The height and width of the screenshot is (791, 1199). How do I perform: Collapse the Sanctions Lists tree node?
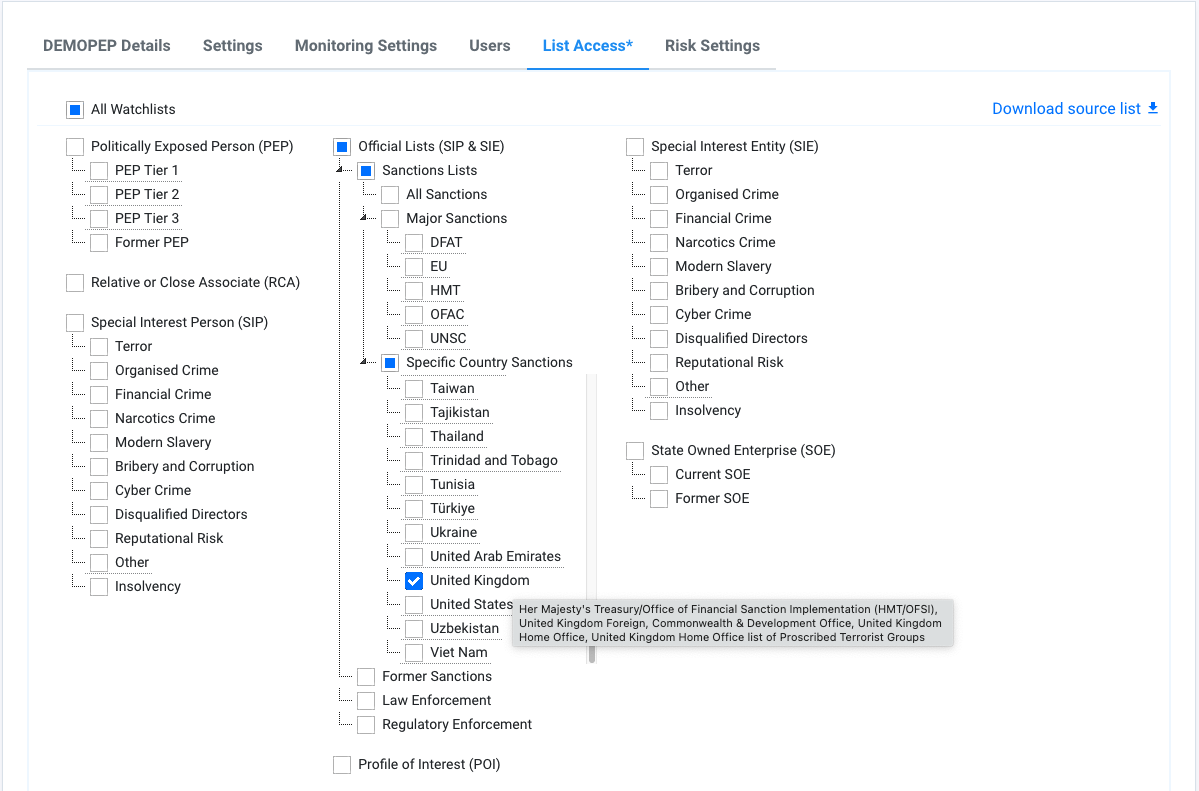click(x=342, y=170)
